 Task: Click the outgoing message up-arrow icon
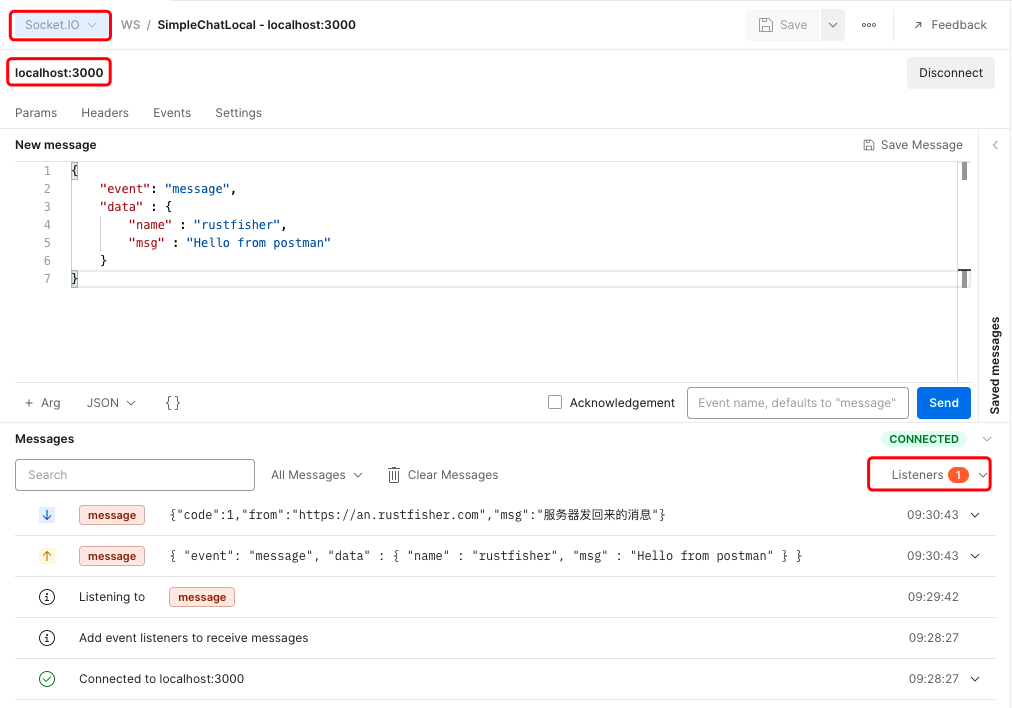point(47,556)
